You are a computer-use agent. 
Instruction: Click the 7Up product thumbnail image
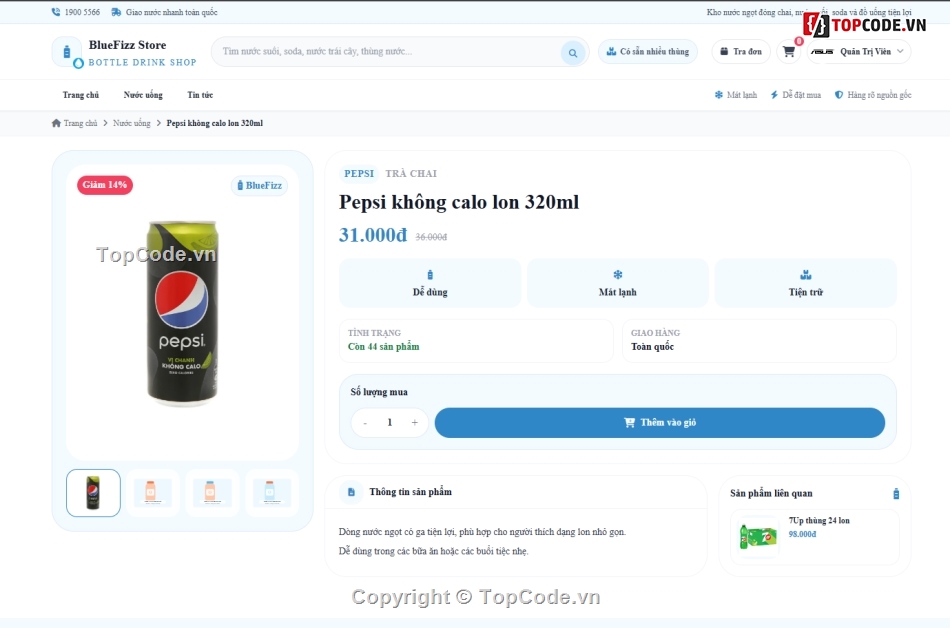[758, 537]
